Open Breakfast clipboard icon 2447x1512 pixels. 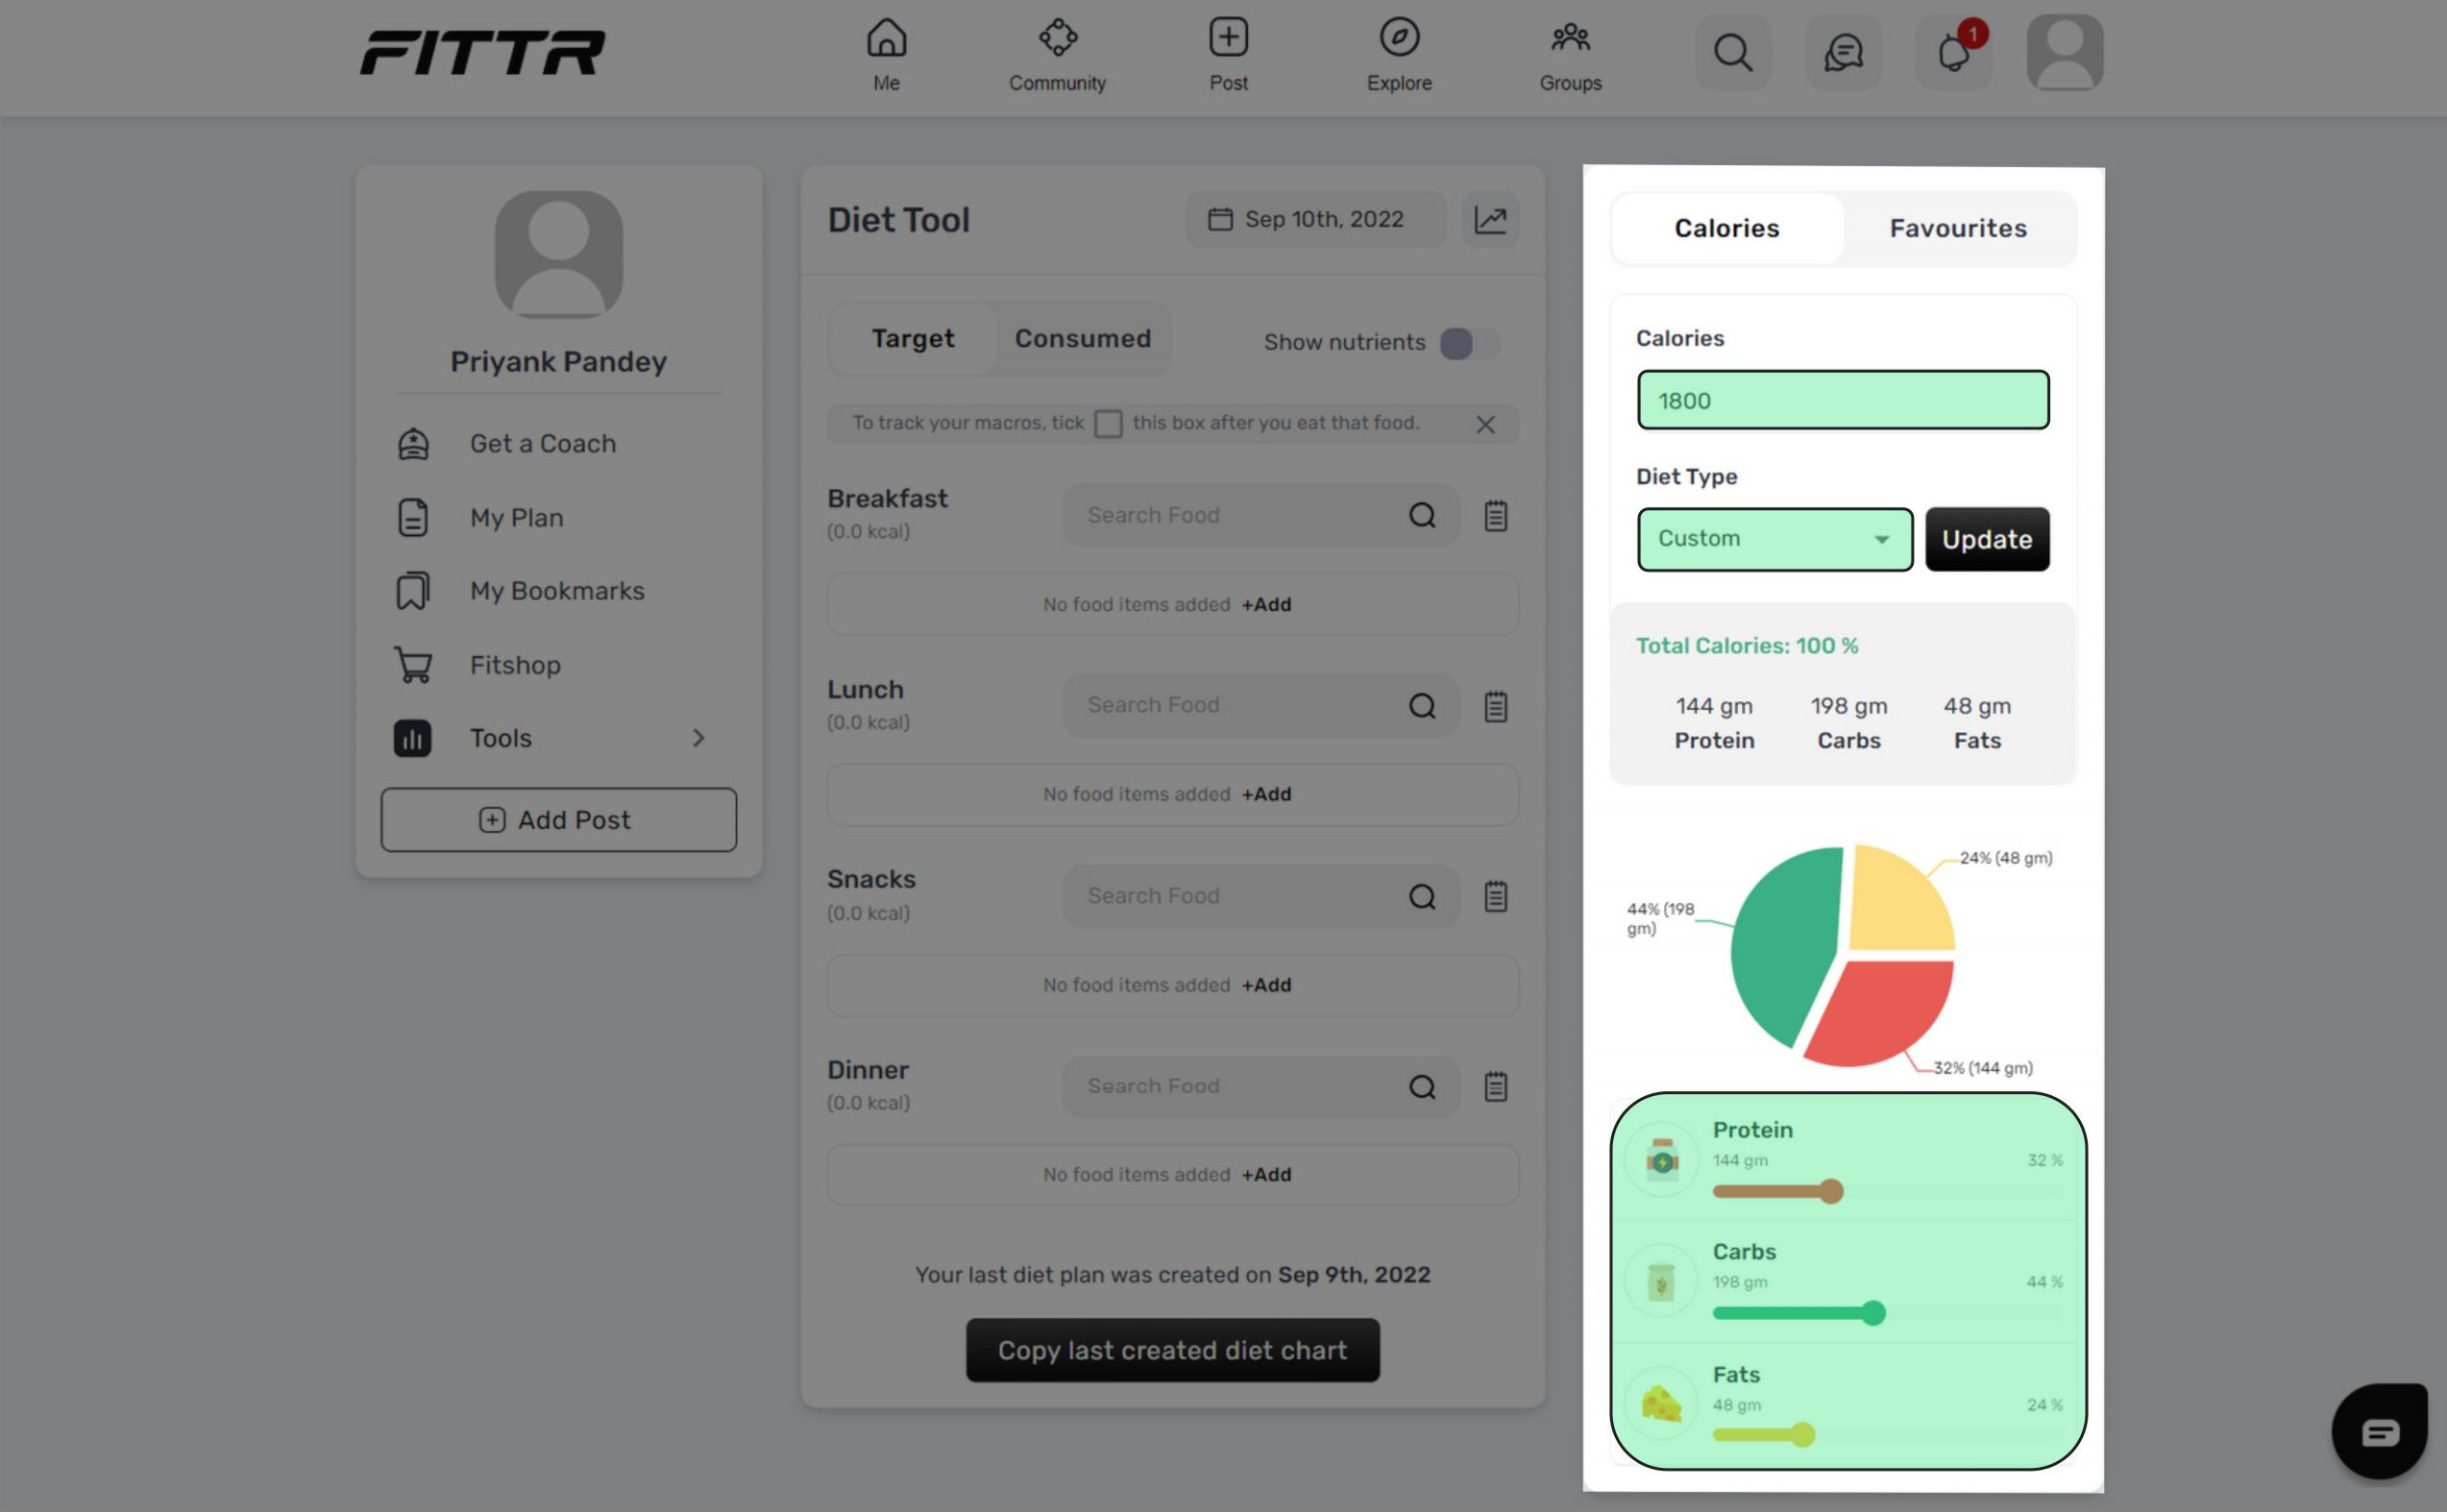(x=1496, y=516)
